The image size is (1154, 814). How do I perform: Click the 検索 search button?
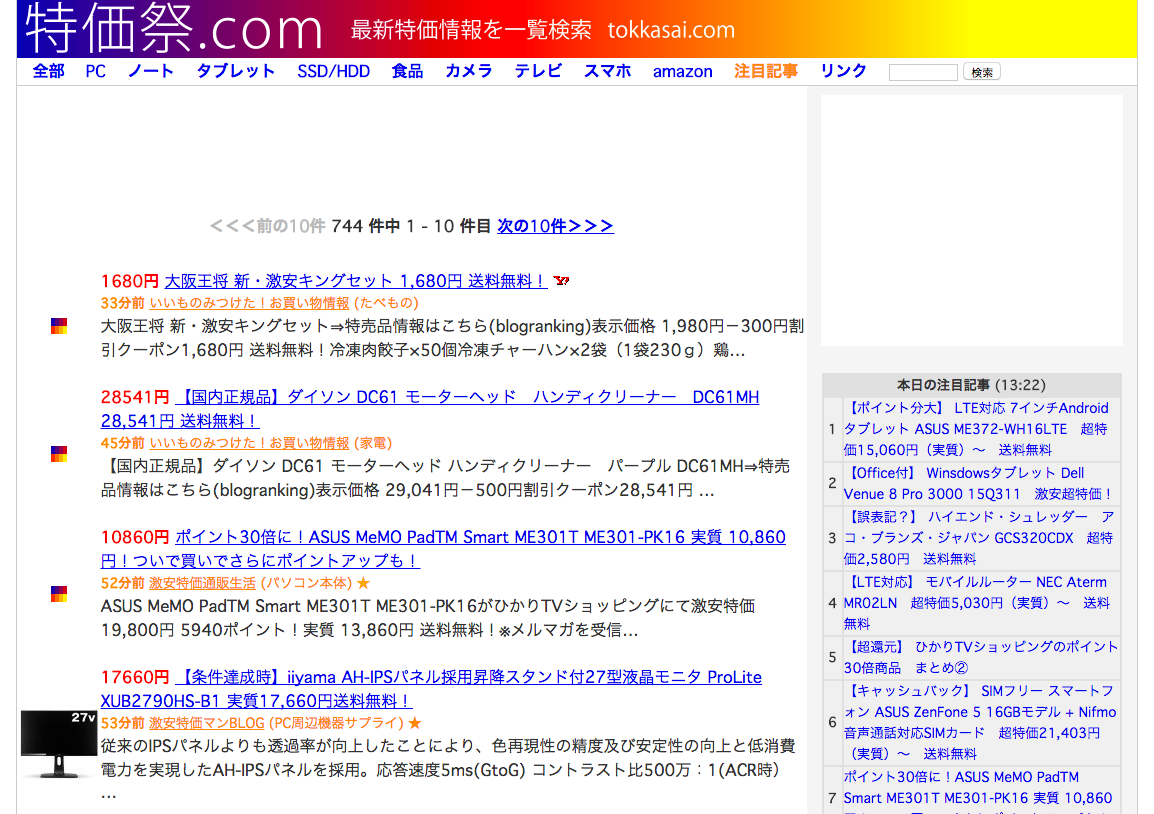(x=982, y=72)
